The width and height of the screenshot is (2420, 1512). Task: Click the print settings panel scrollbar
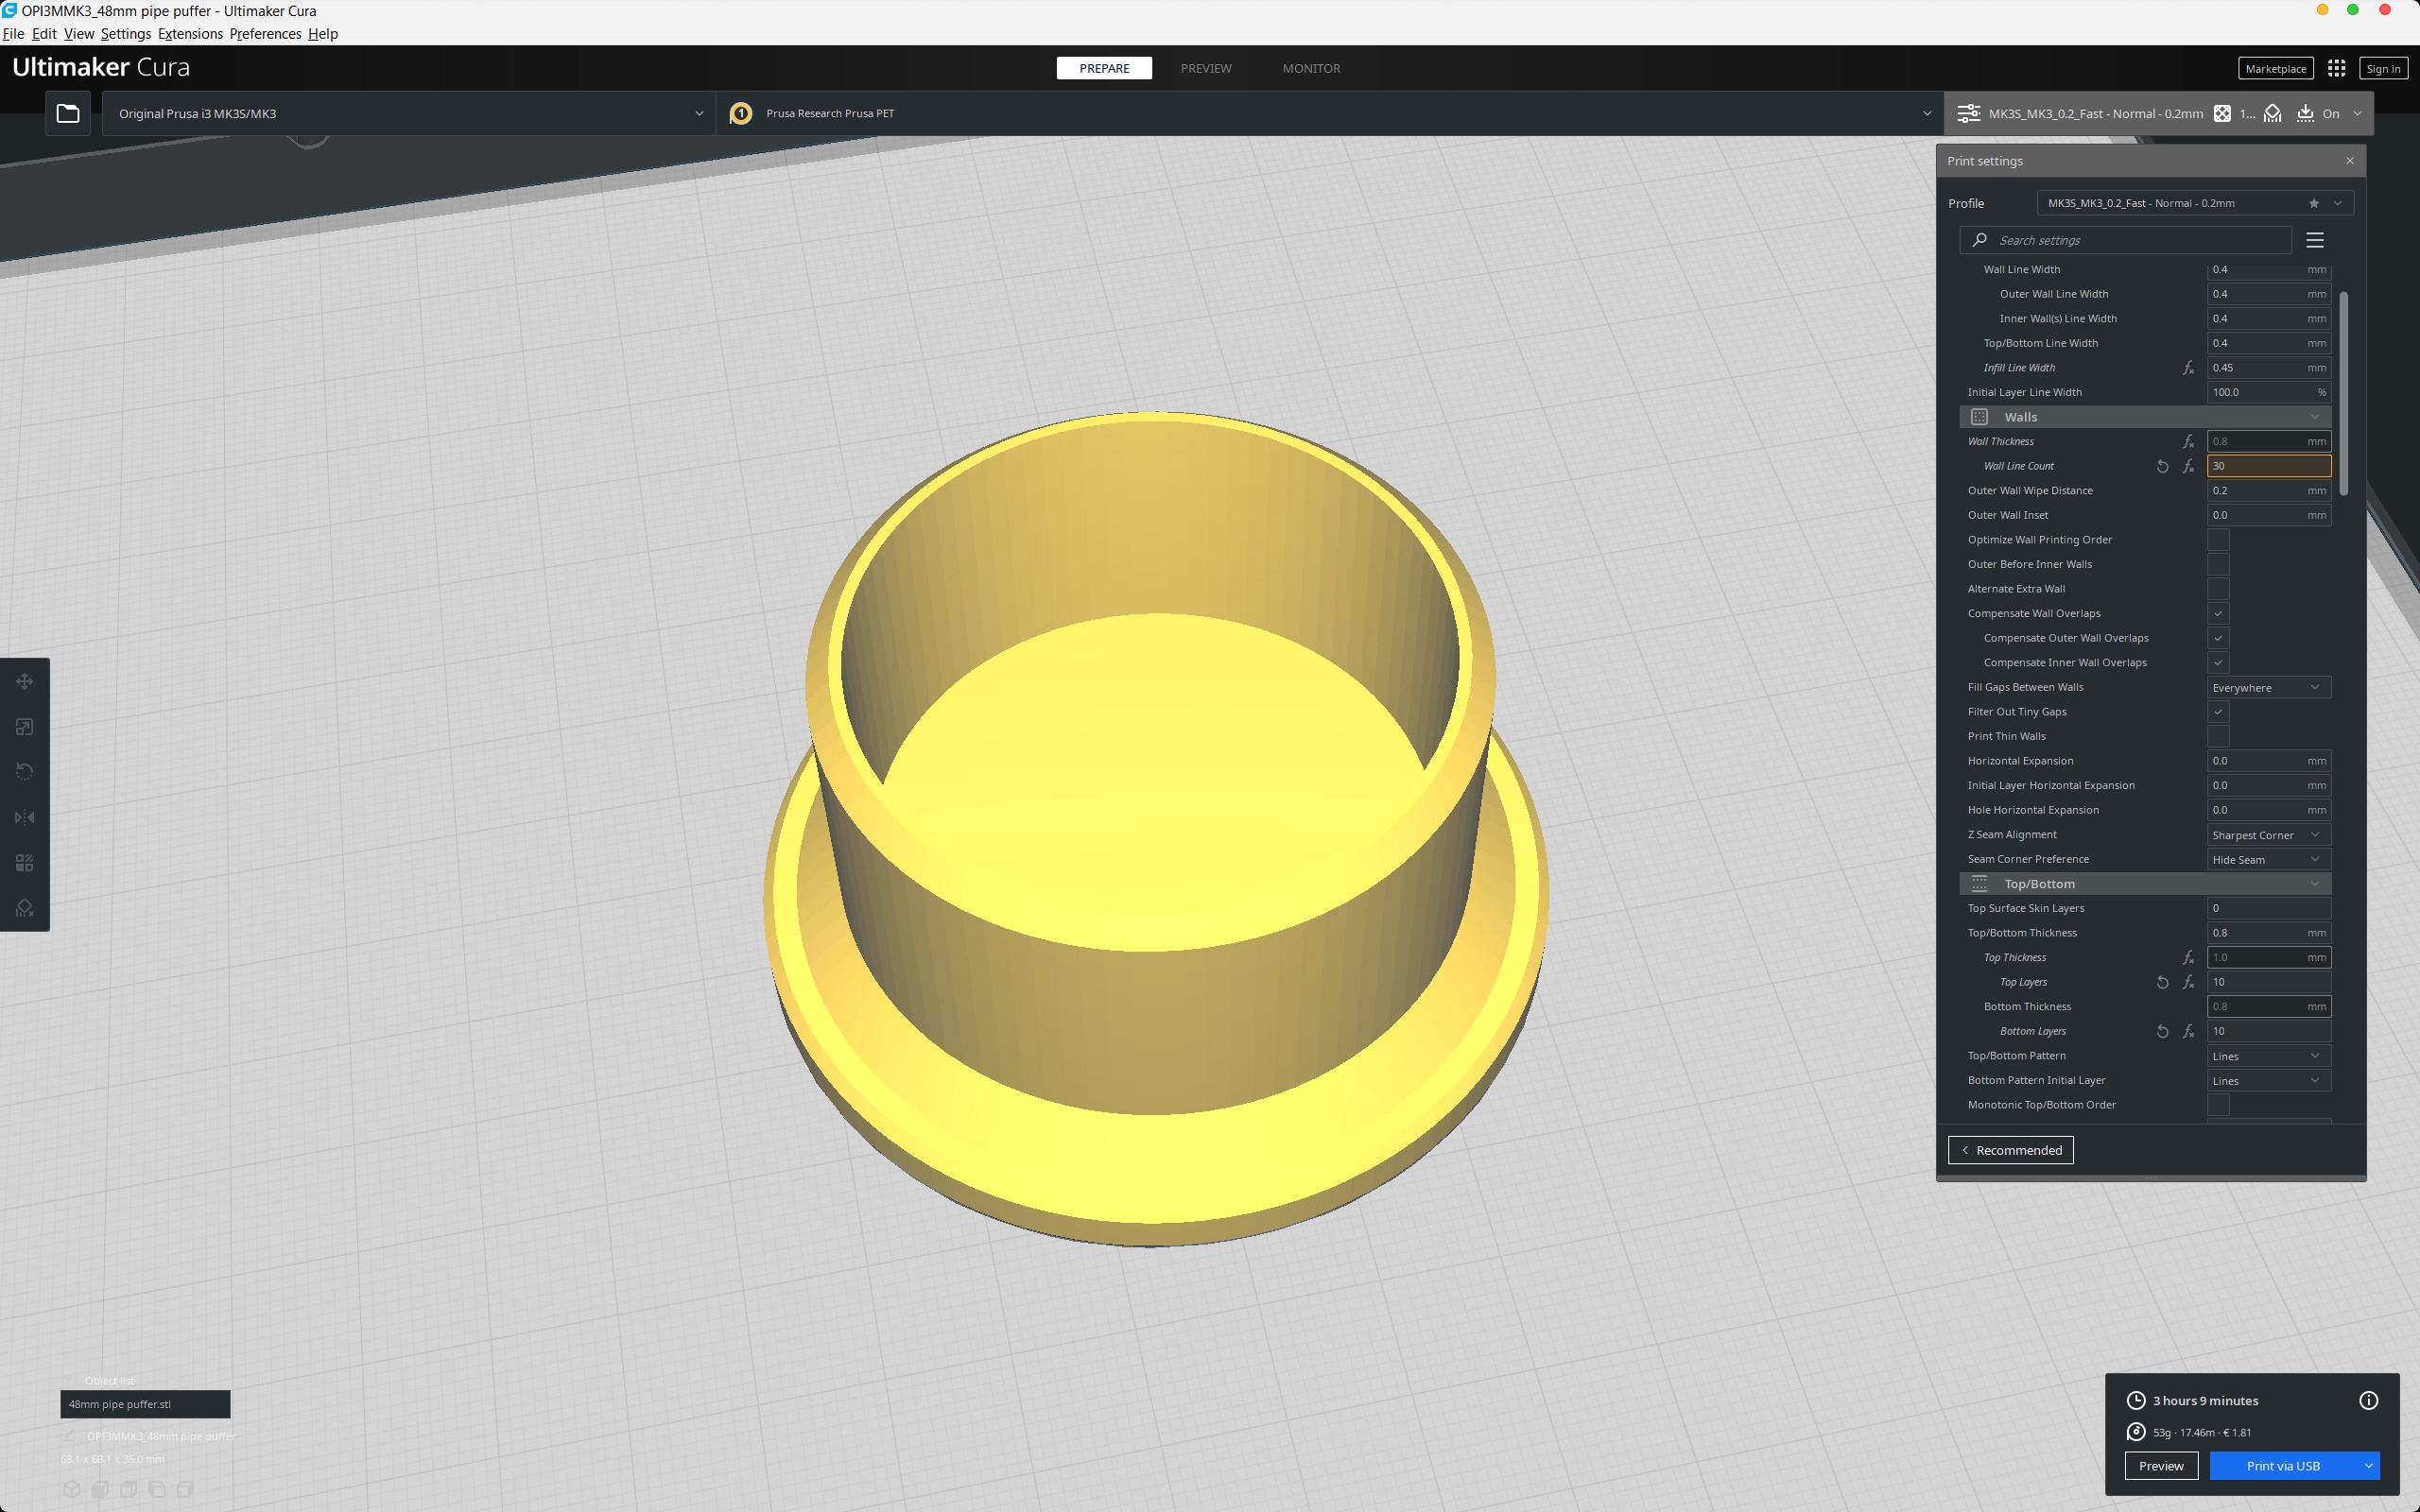(x=2343, y=393)
